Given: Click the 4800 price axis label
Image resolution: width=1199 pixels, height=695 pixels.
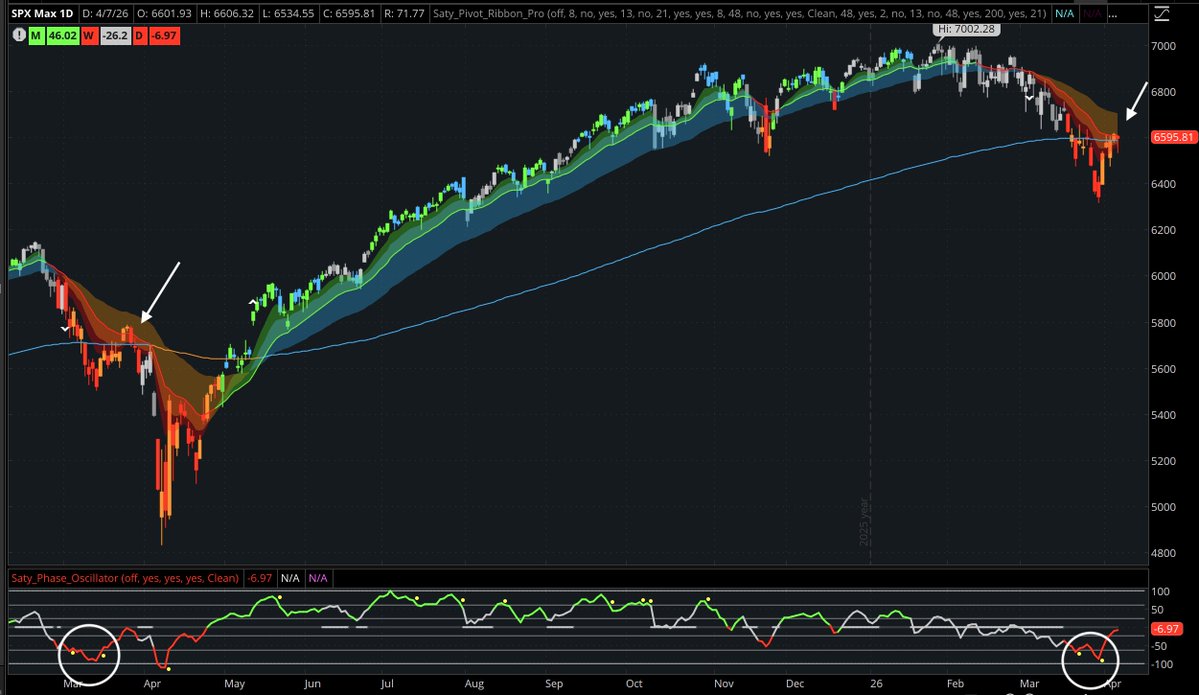Looking at the screenshot, I should tap(1163, 553).
